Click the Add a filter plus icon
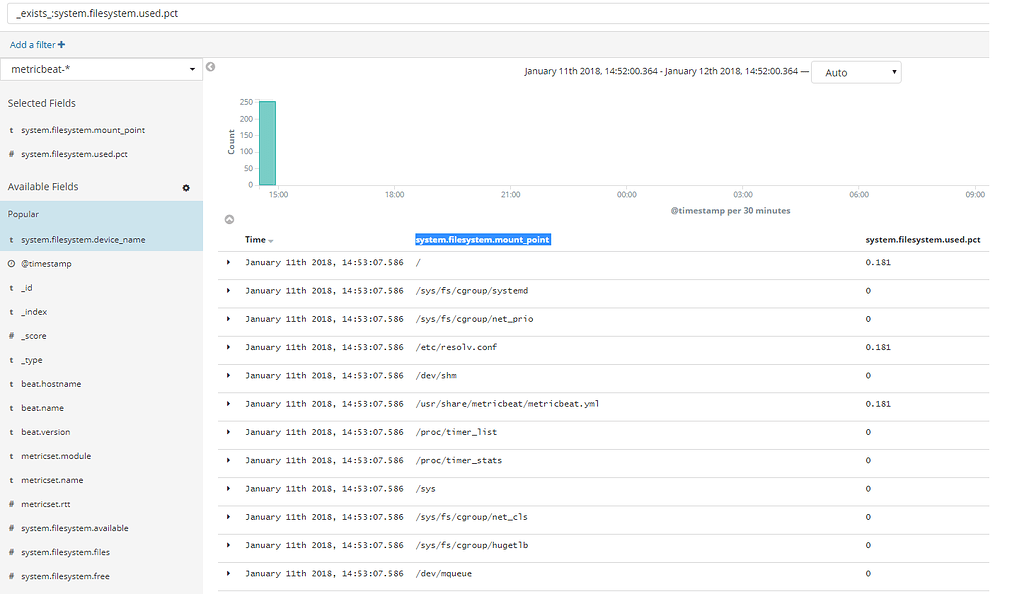 [61, 44]
